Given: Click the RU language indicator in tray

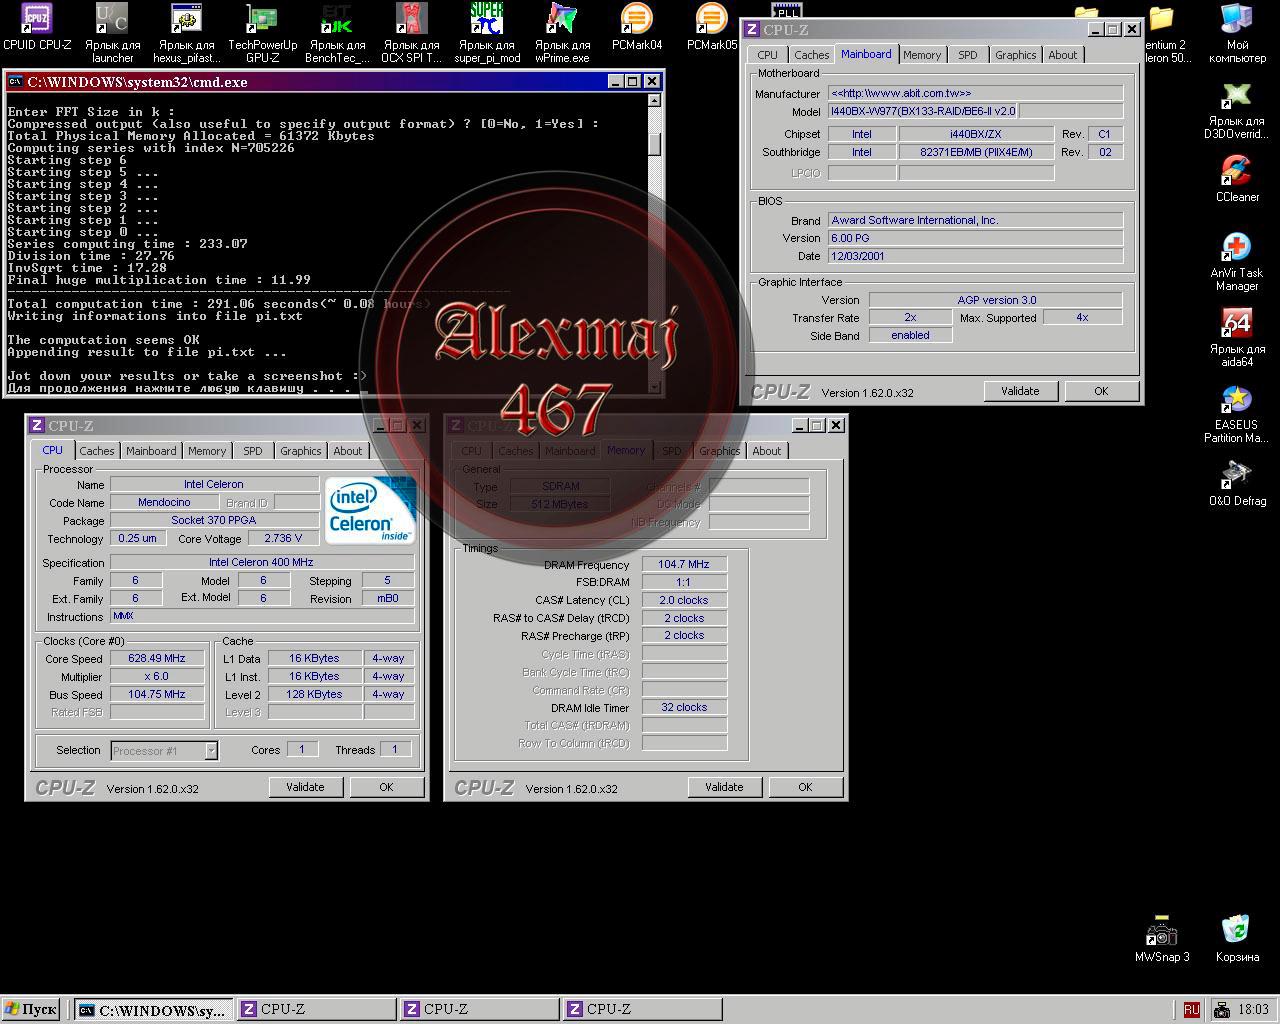Looking at the screenshot, I should click(1191, 1010).
